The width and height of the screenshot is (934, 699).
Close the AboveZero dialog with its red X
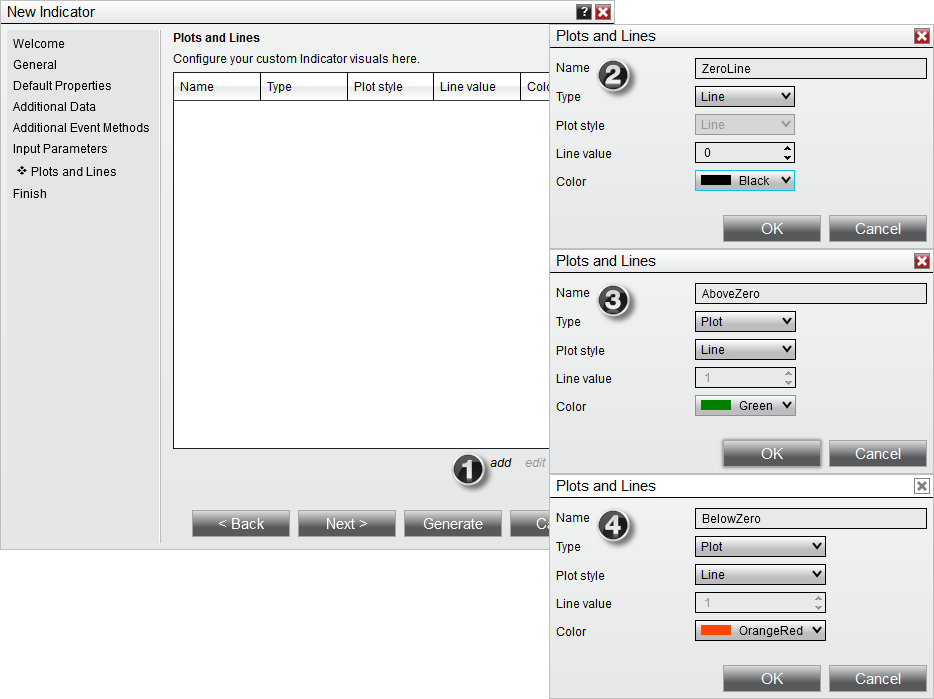(921, 261)
